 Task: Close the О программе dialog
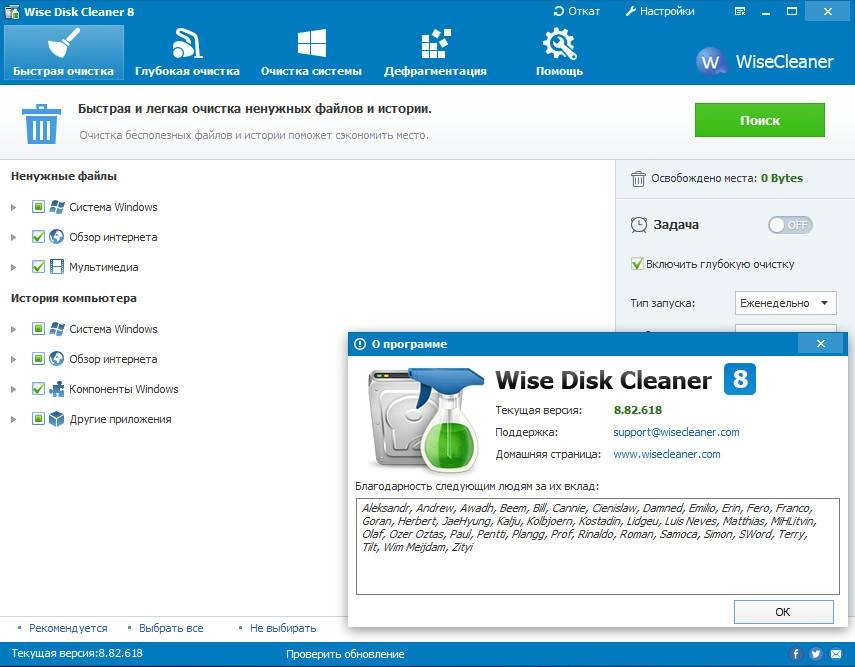(821, 344)
